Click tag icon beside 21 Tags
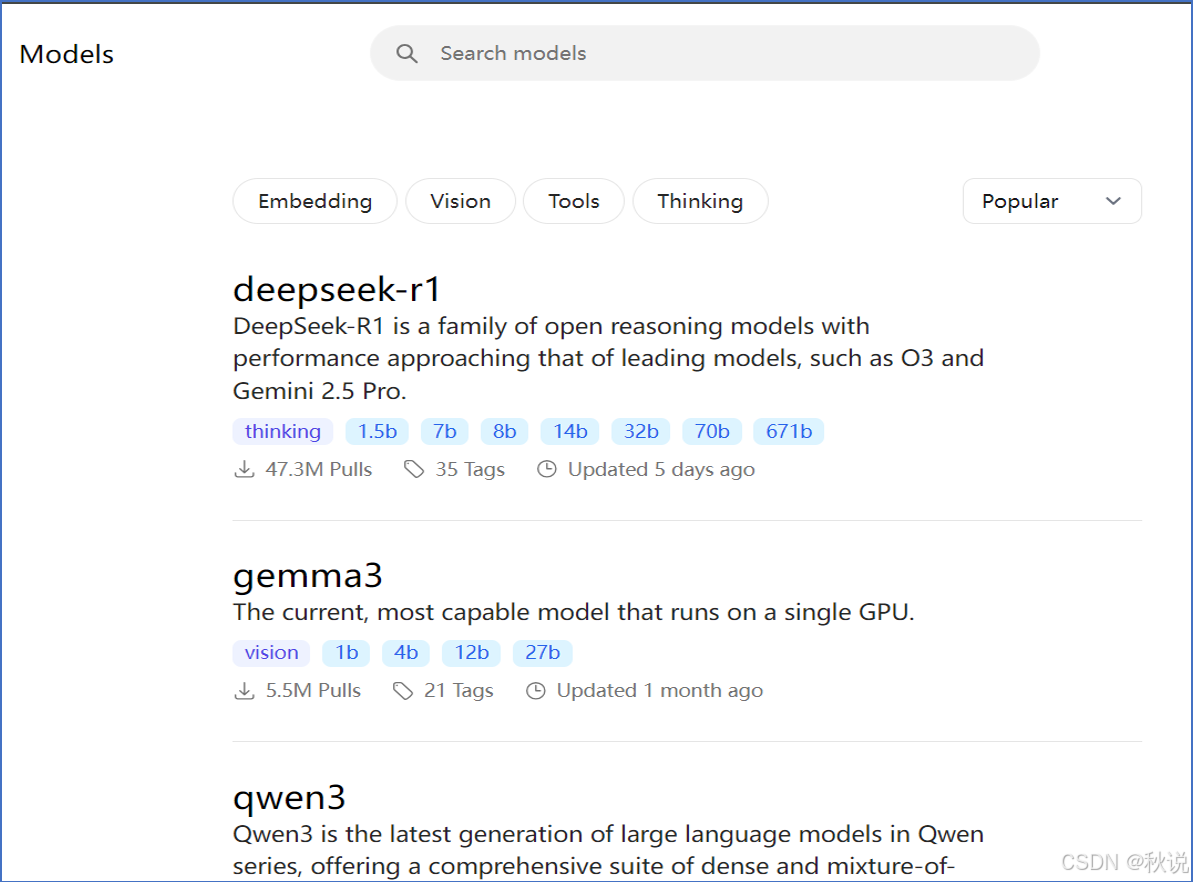1193x882 pixels. coord(402,691)
